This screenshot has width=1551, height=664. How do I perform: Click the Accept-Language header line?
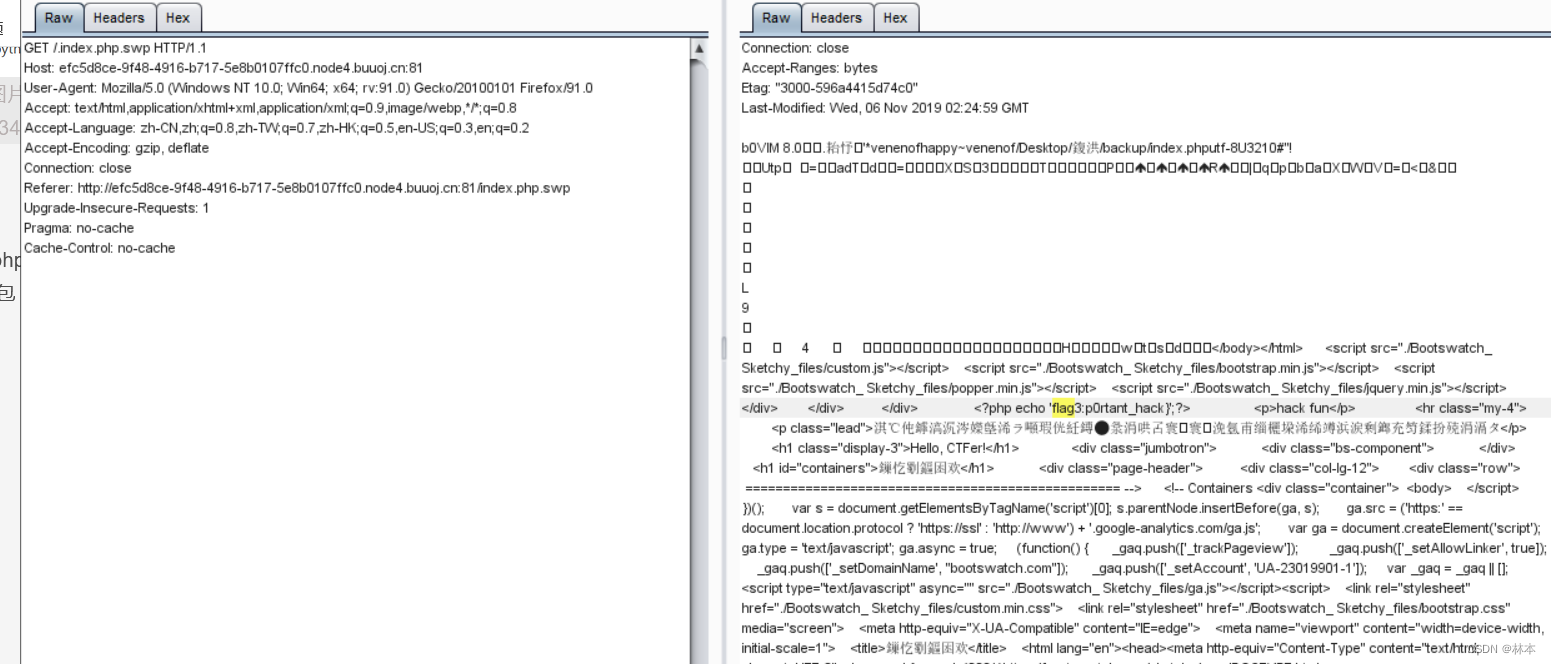[276, 128]
